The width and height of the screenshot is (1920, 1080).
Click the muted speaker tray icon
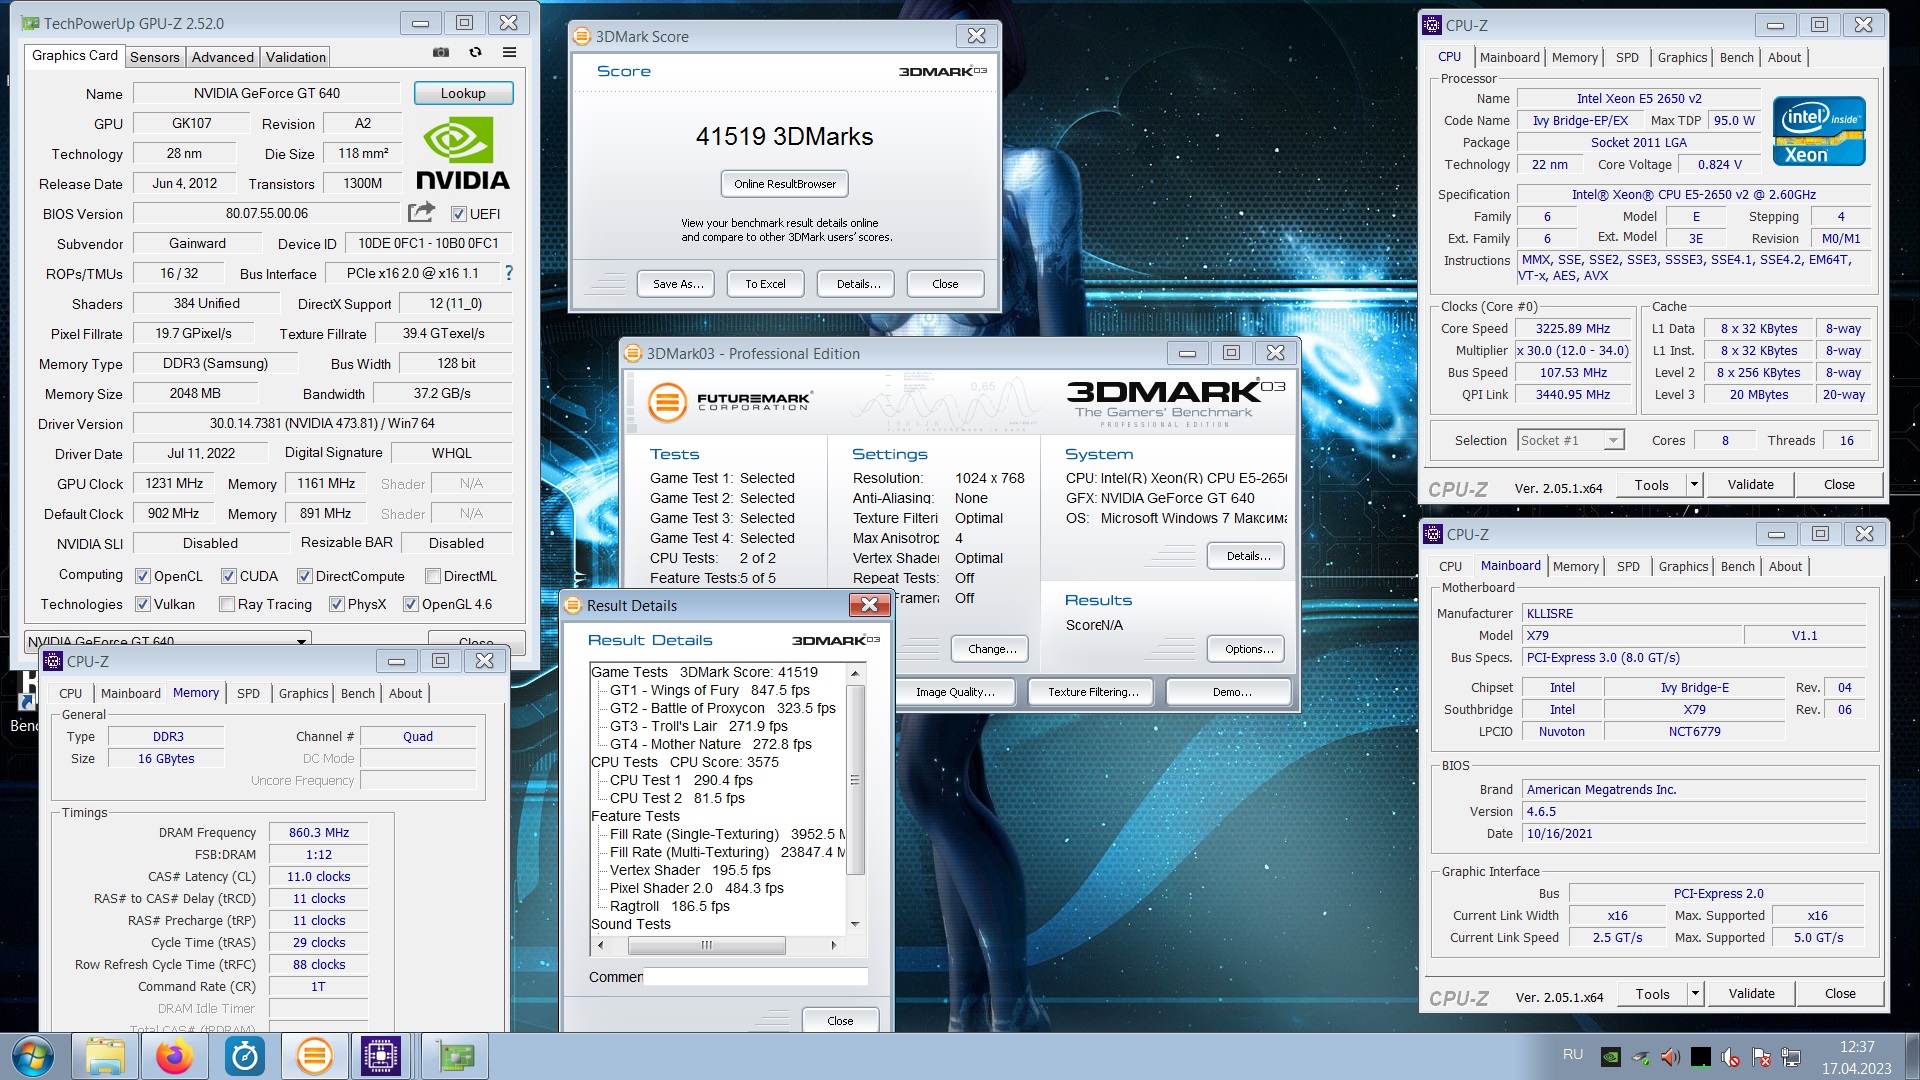1731,1056
